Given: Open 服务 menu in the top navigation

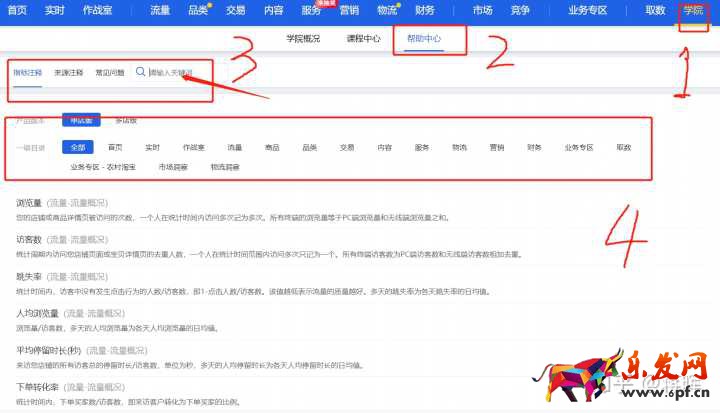Looking at the screenshot, I should click(311, 10).
